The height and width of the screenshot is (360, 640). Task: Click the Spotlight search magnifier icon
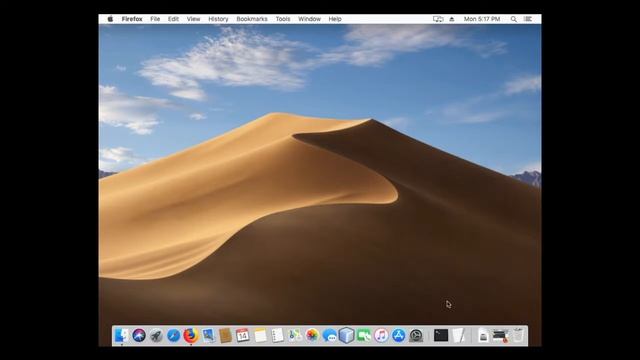(x=514, y=19)
